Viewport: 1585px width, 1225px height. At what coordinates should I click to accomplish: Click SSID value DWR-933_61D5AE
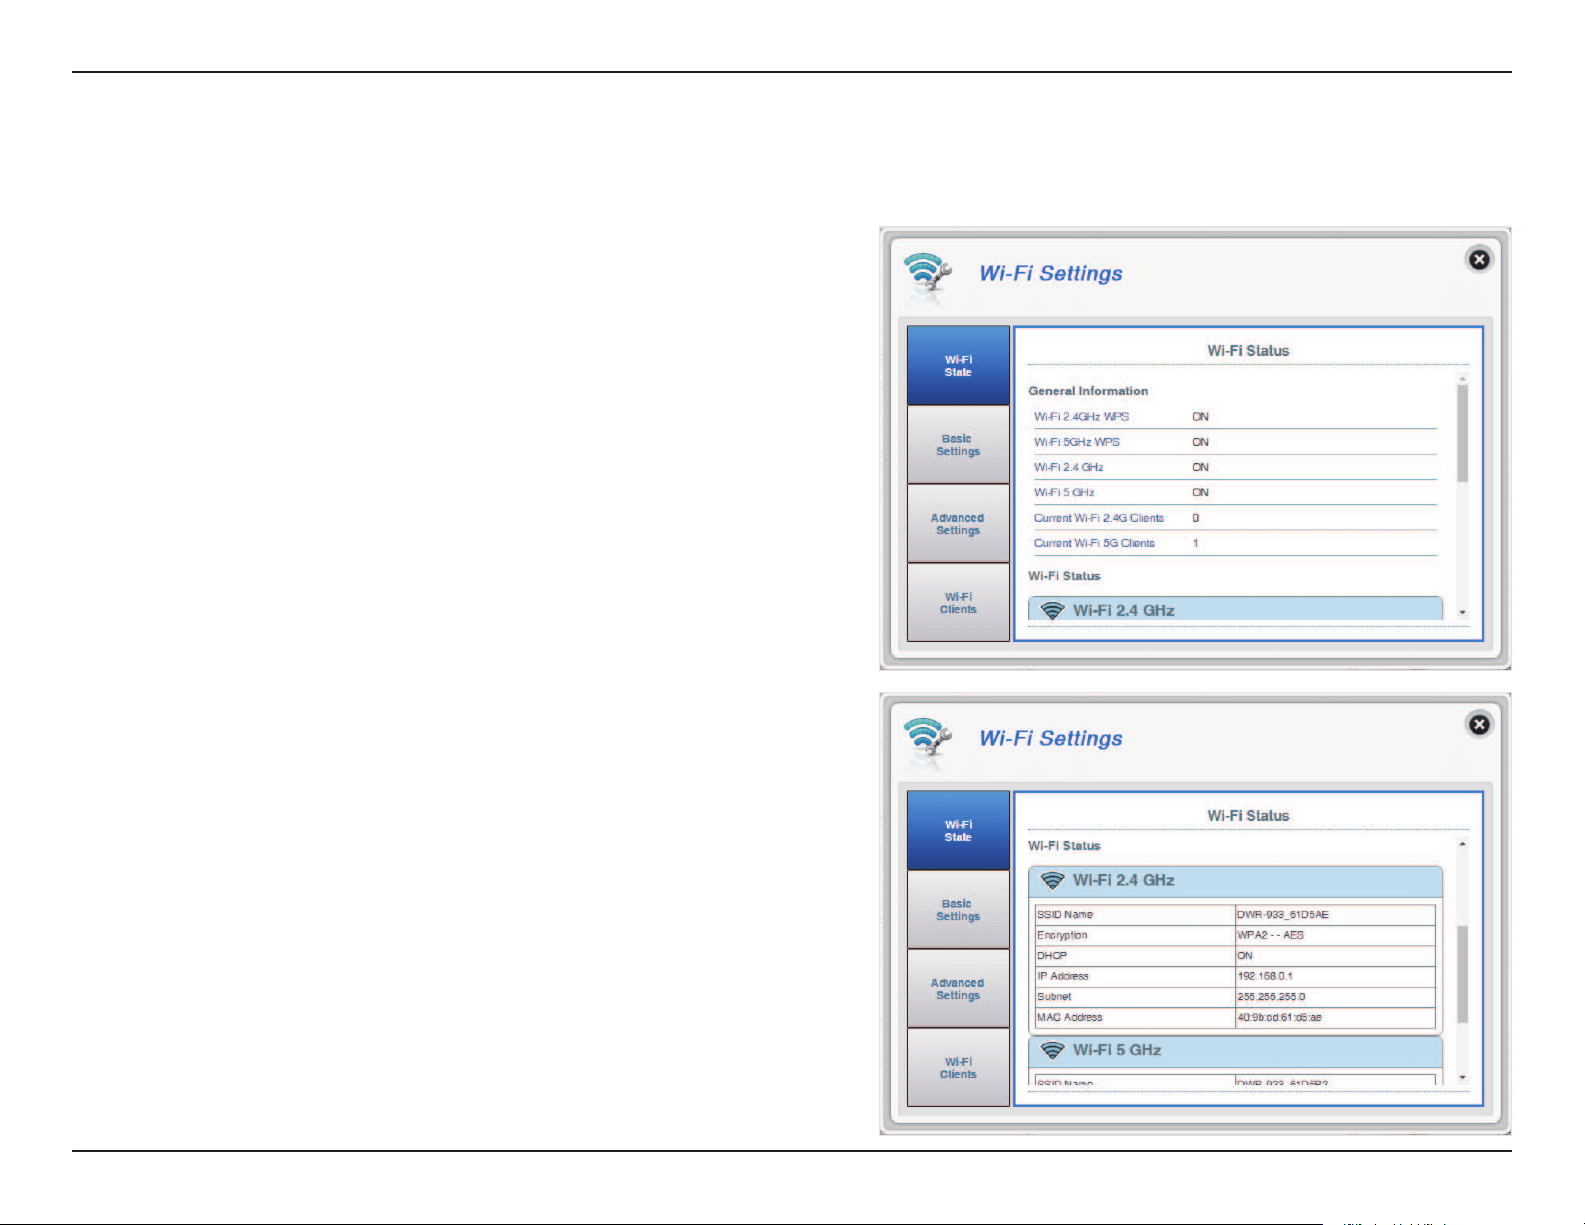(x=1283, y=915)
